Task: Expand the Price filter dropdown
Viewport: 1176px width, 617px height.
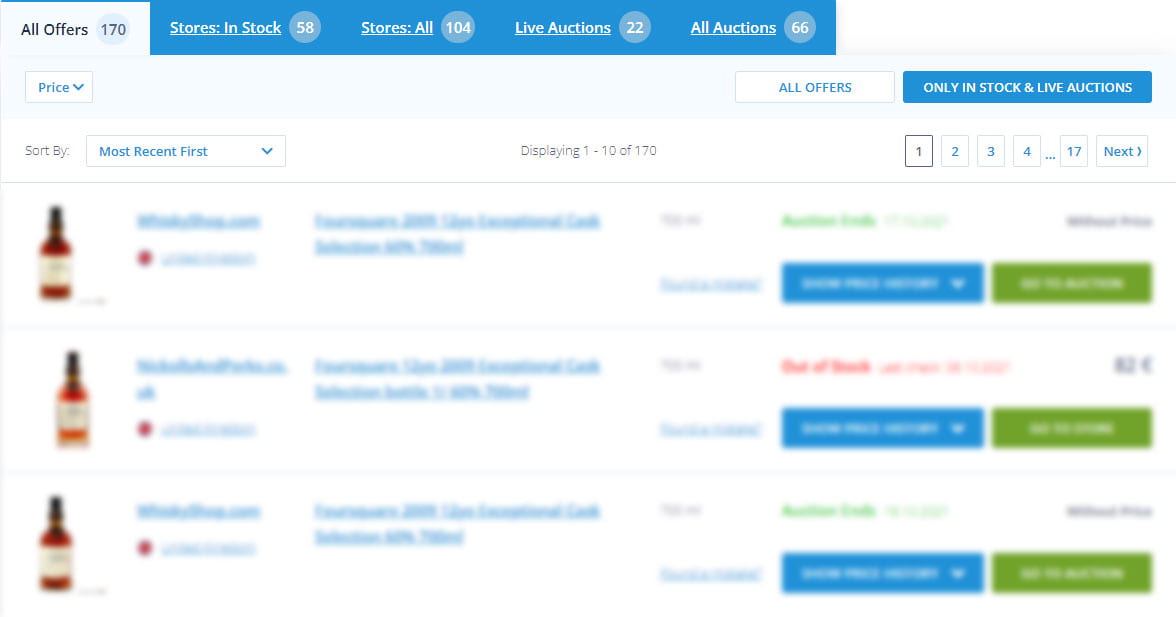Action: point(59,88)
